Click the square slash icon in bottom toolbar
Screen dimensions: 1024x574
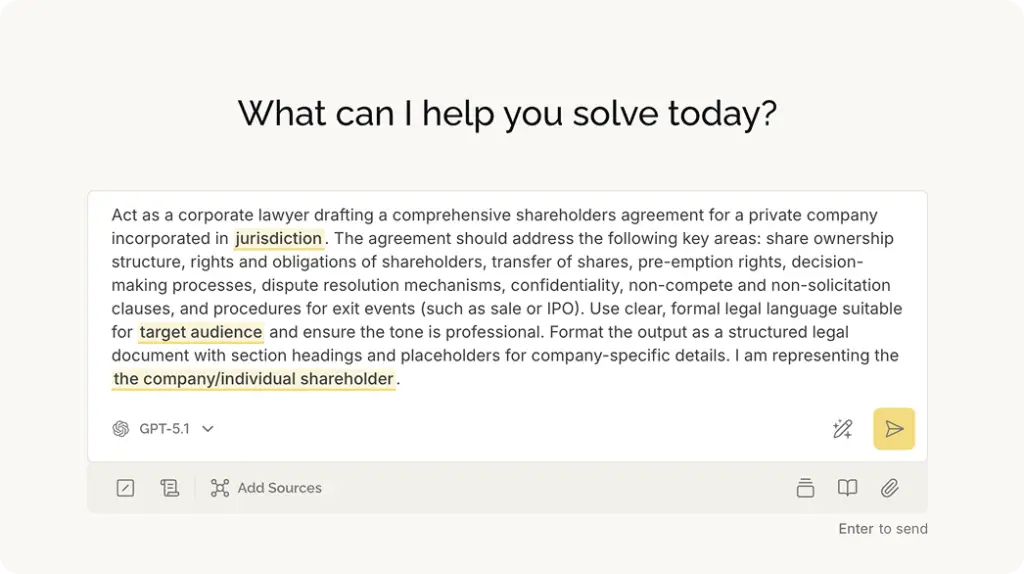[125, 488]
